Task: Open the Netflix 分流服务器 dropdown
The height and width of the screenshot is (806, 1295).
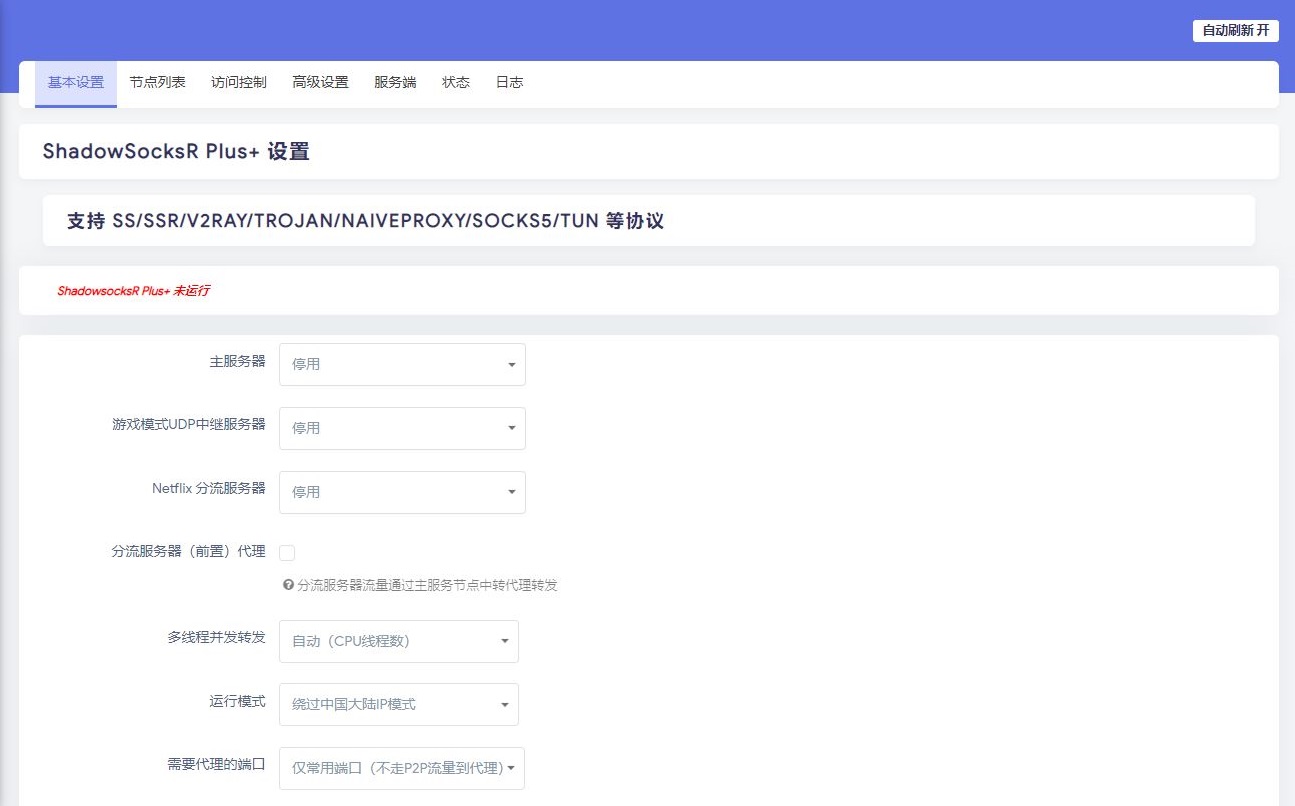Action: pos(402,492)
